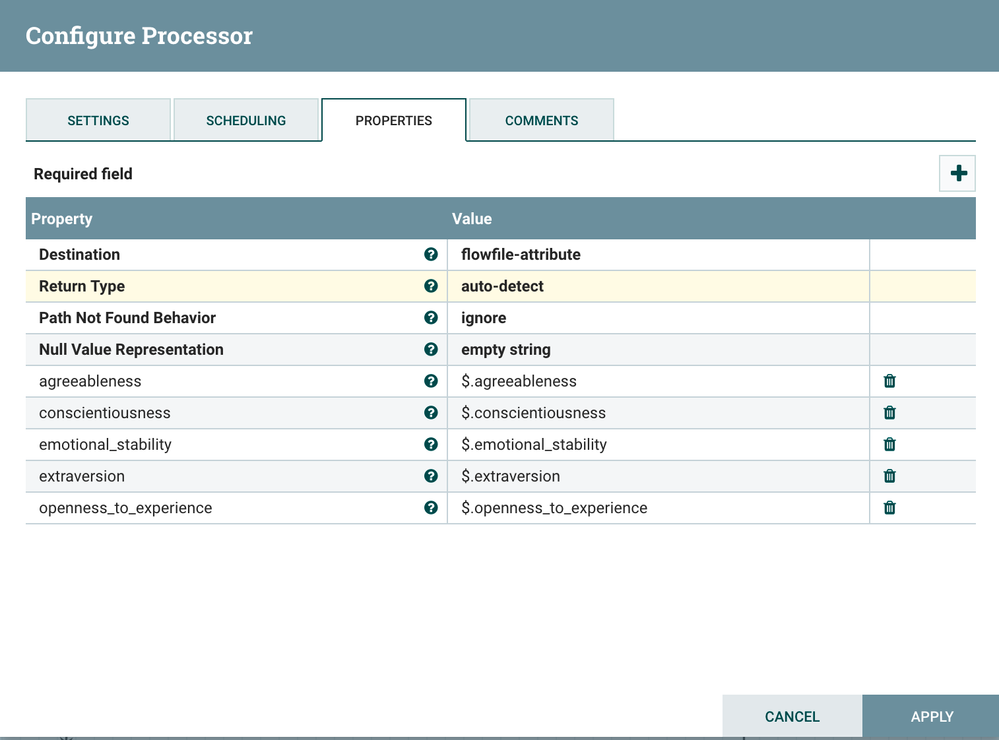Remove the emotional_stability property using trash icon

pyautogui.click(x=889, y=444)
